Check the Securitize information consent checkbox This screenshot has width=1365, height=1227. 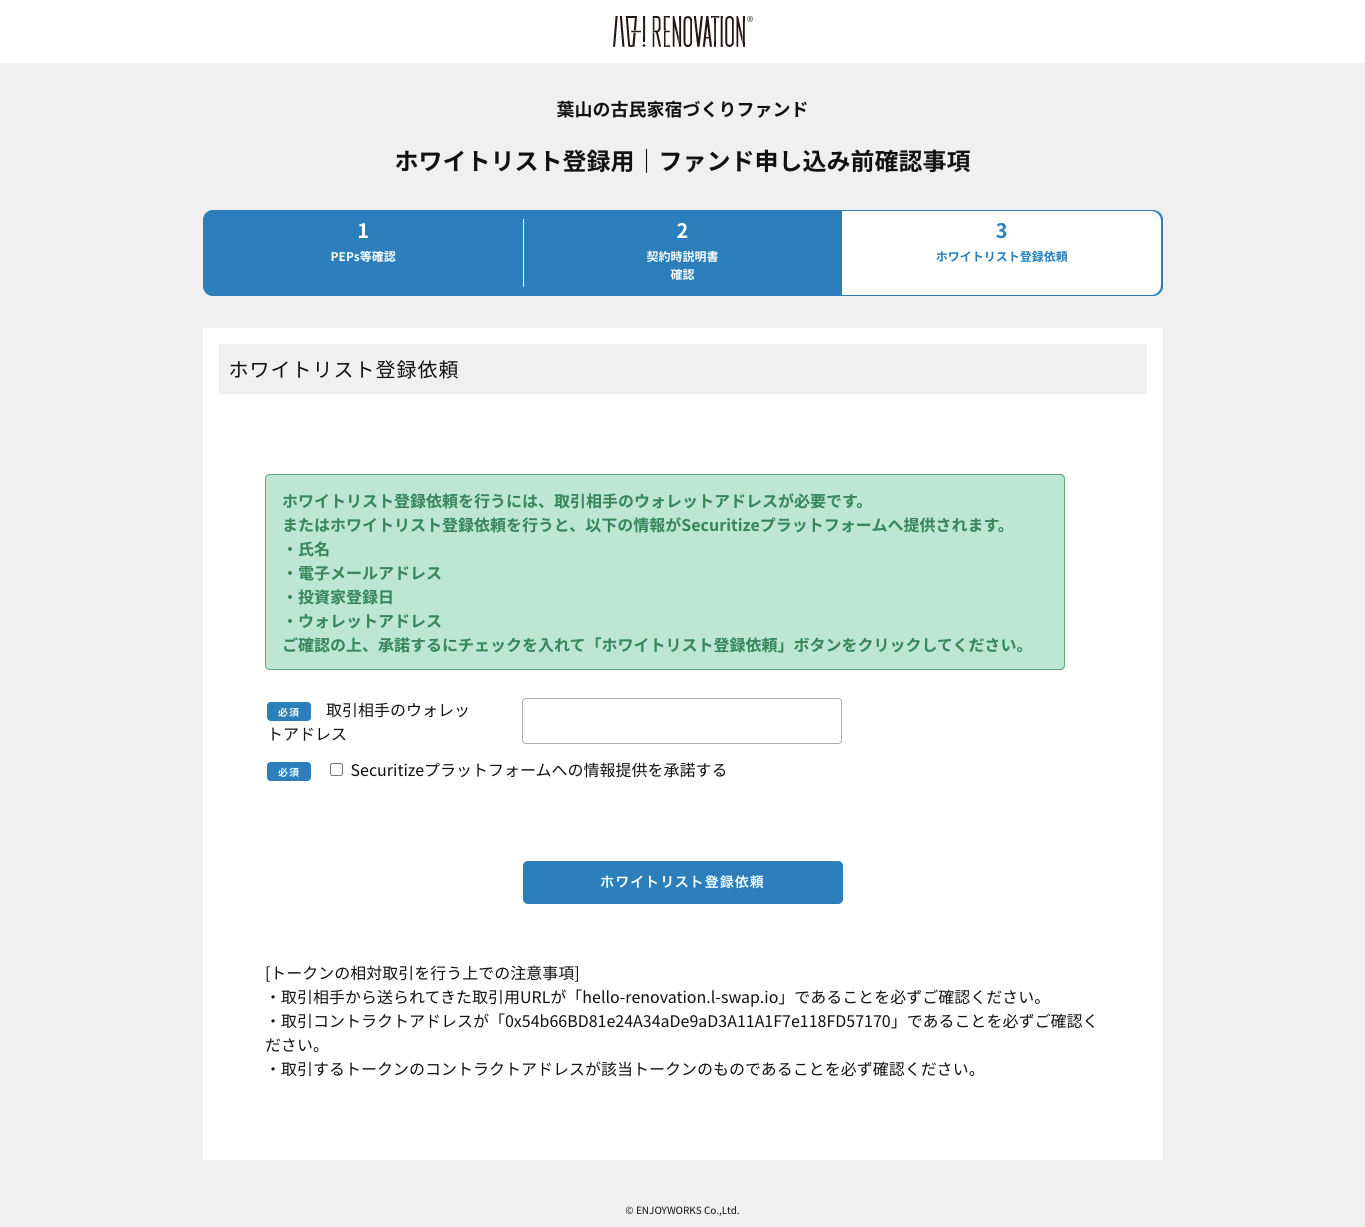(x=337, y=770)
